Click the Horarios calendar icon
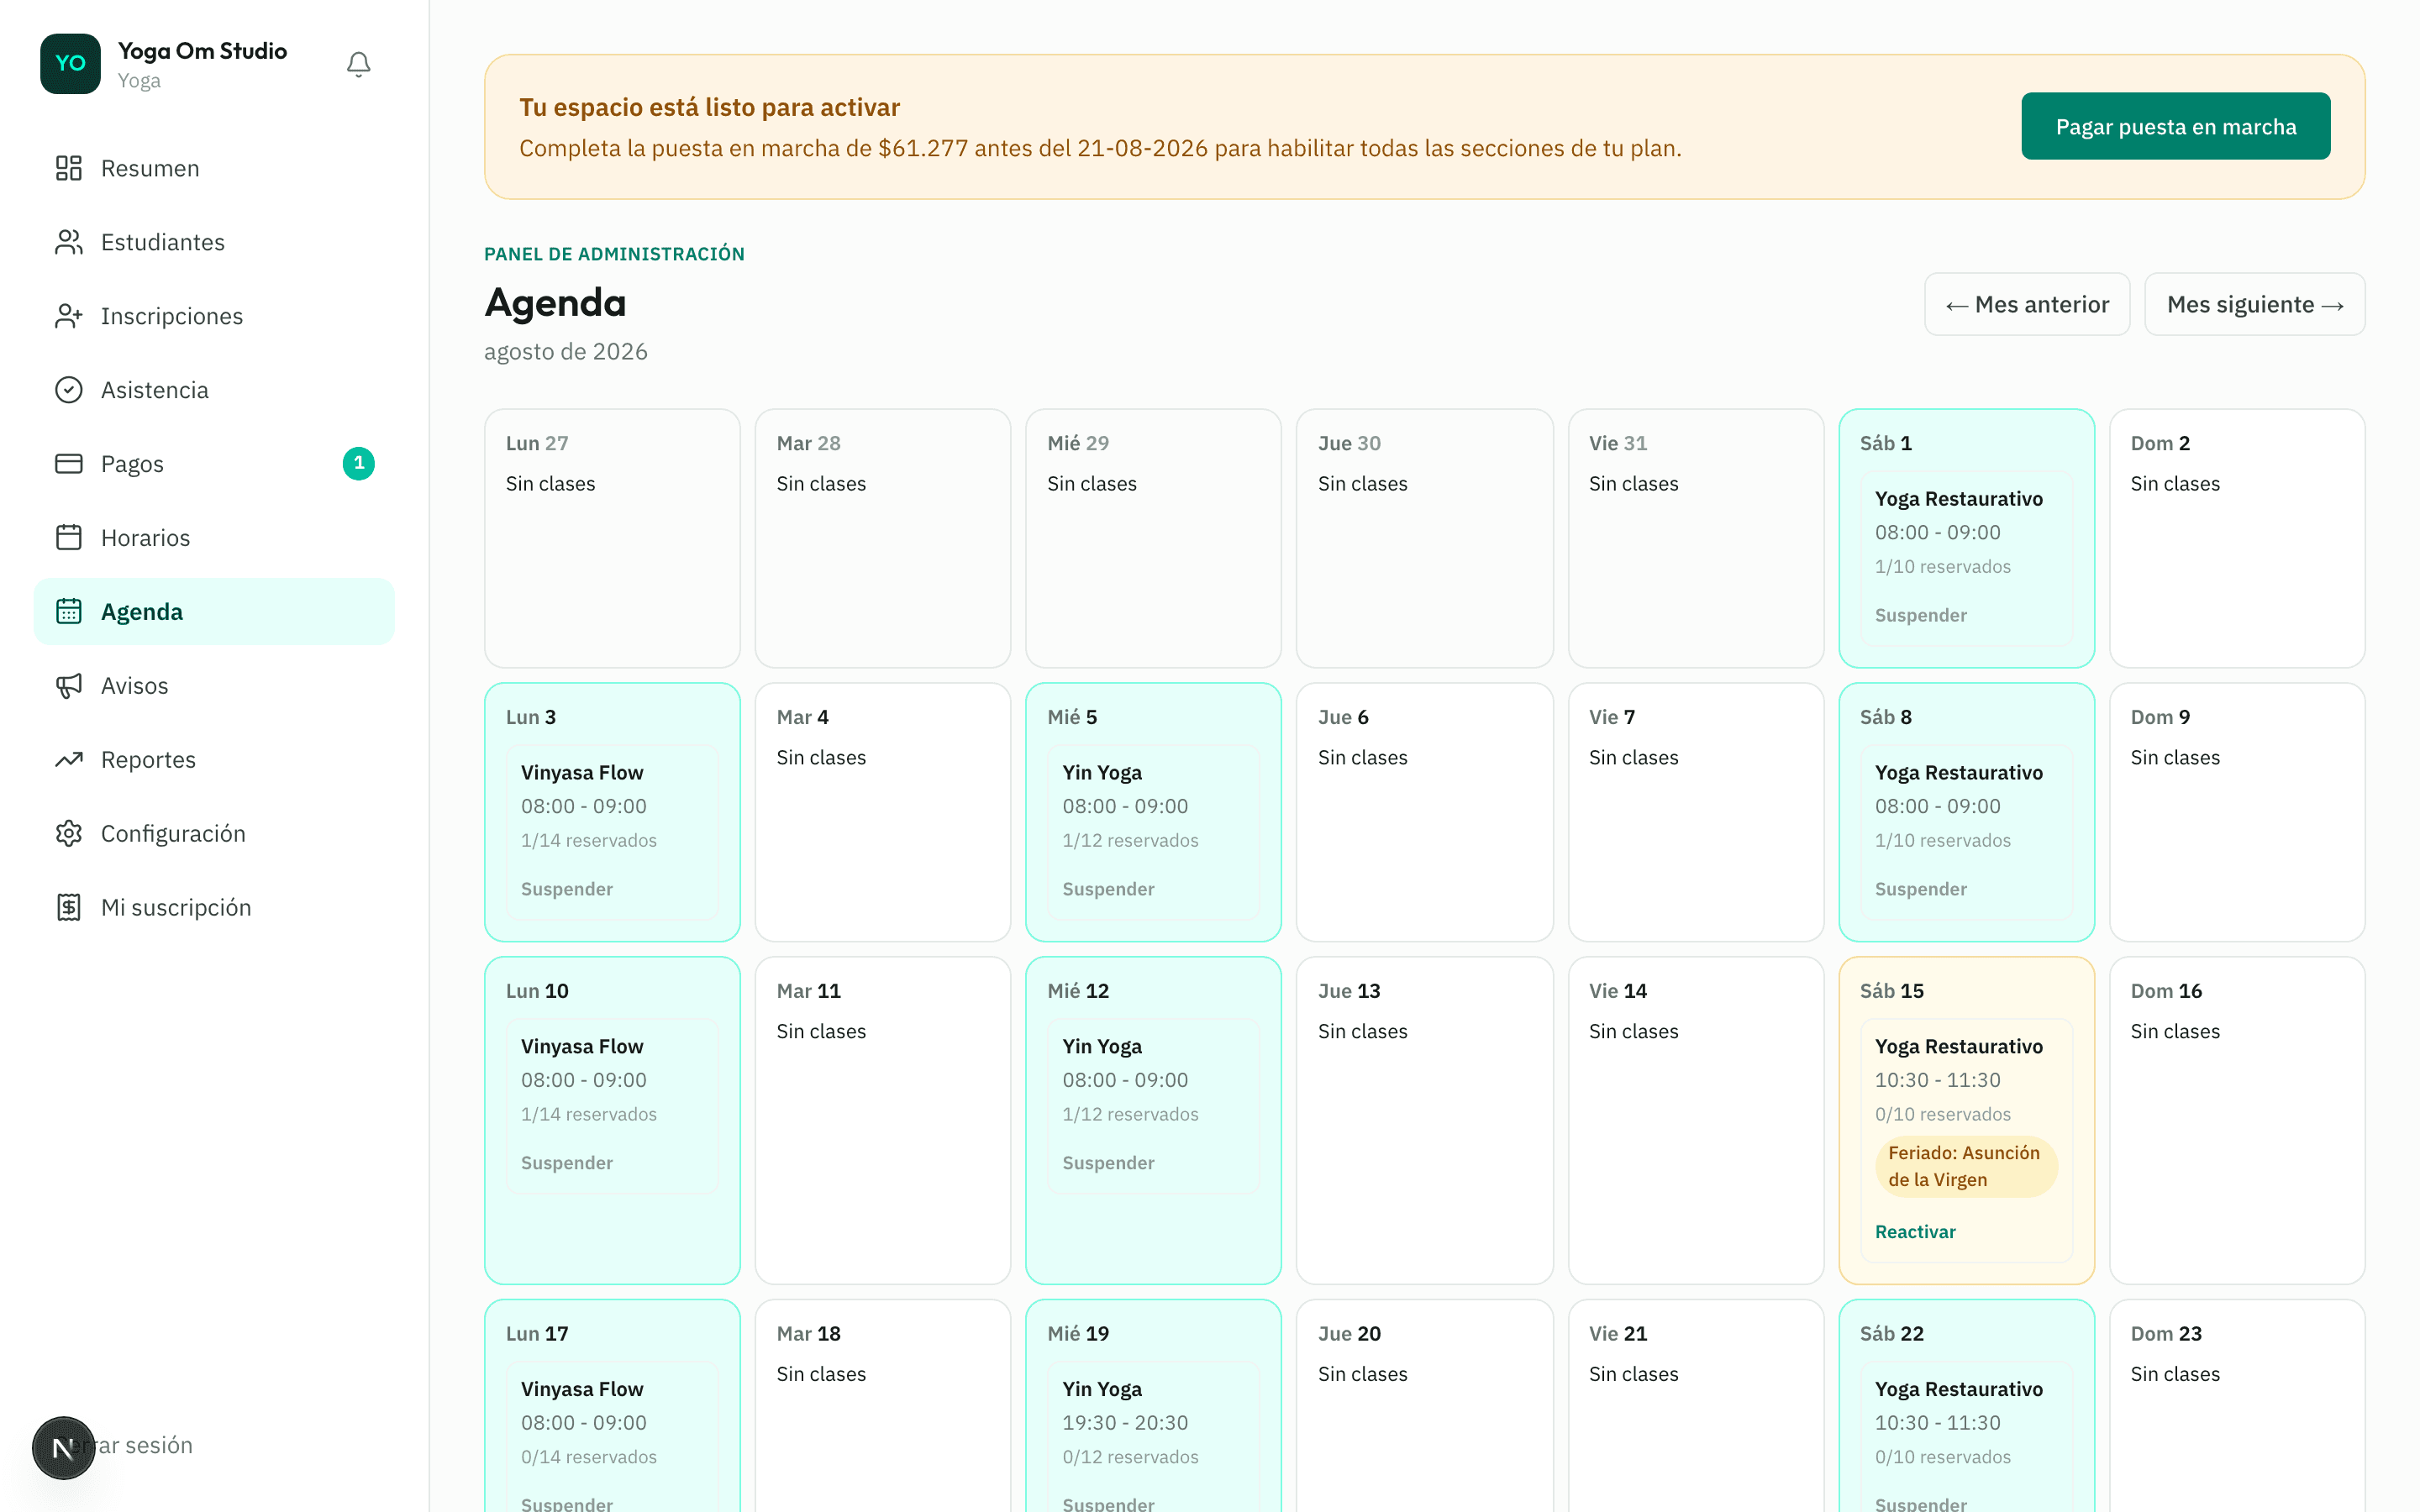2420x1512 pixels. [68, 538]
